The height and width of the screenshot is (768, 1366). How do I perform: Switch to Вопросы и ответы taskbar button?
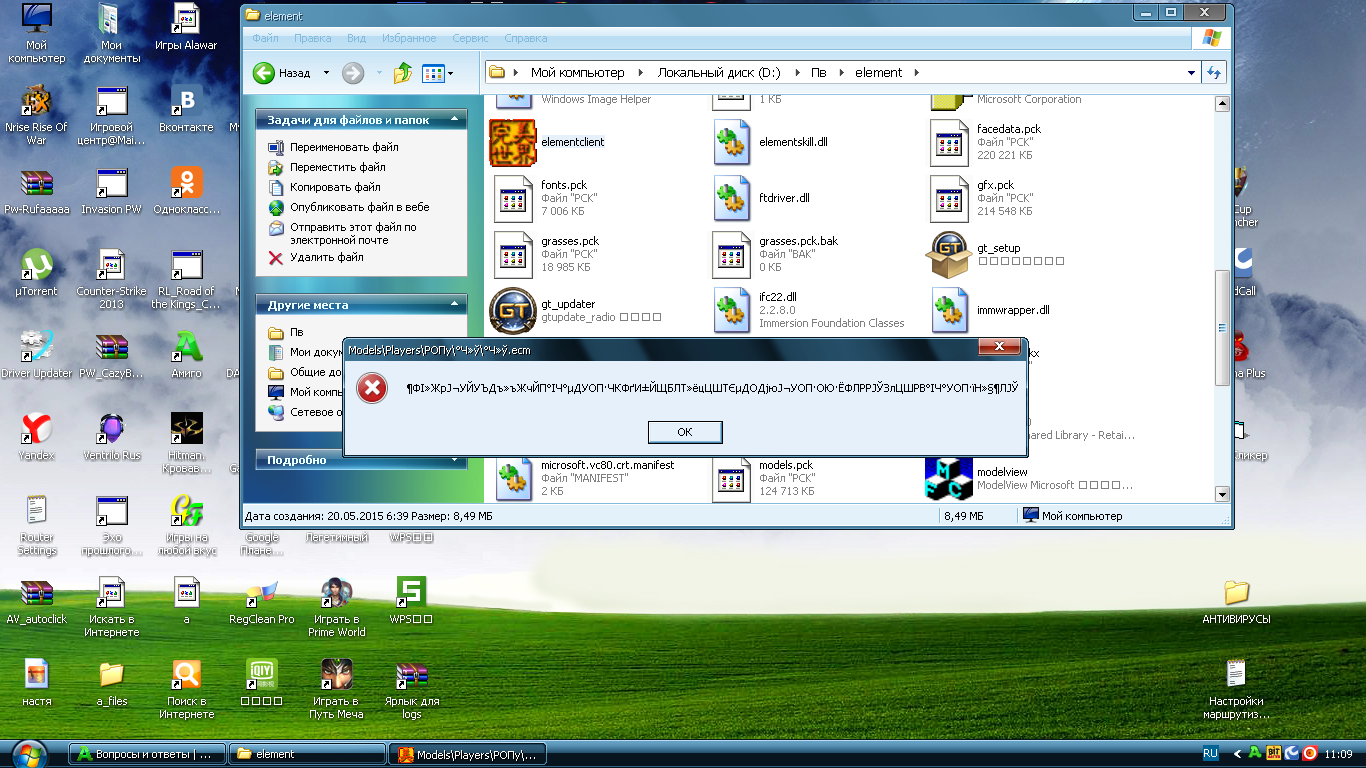pos(146,754)
